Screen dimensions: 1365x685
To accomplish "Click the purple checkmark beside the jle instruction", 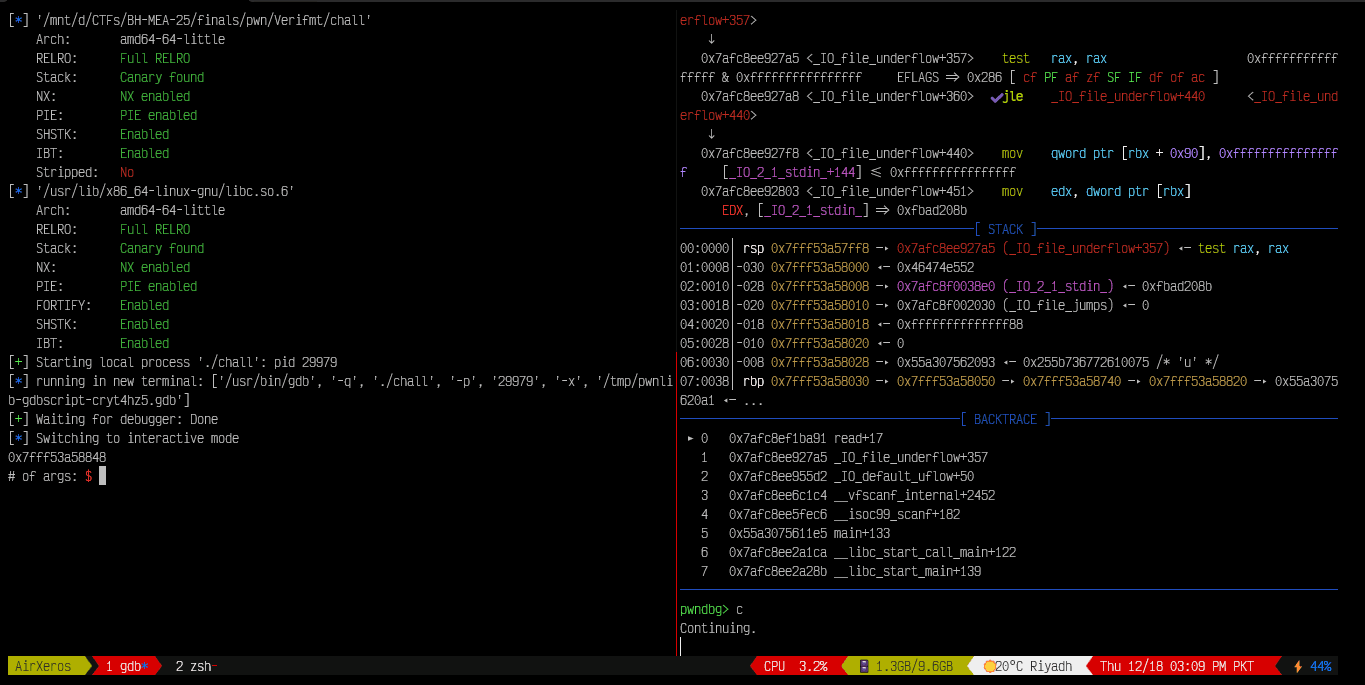I will tap(996, 97).
